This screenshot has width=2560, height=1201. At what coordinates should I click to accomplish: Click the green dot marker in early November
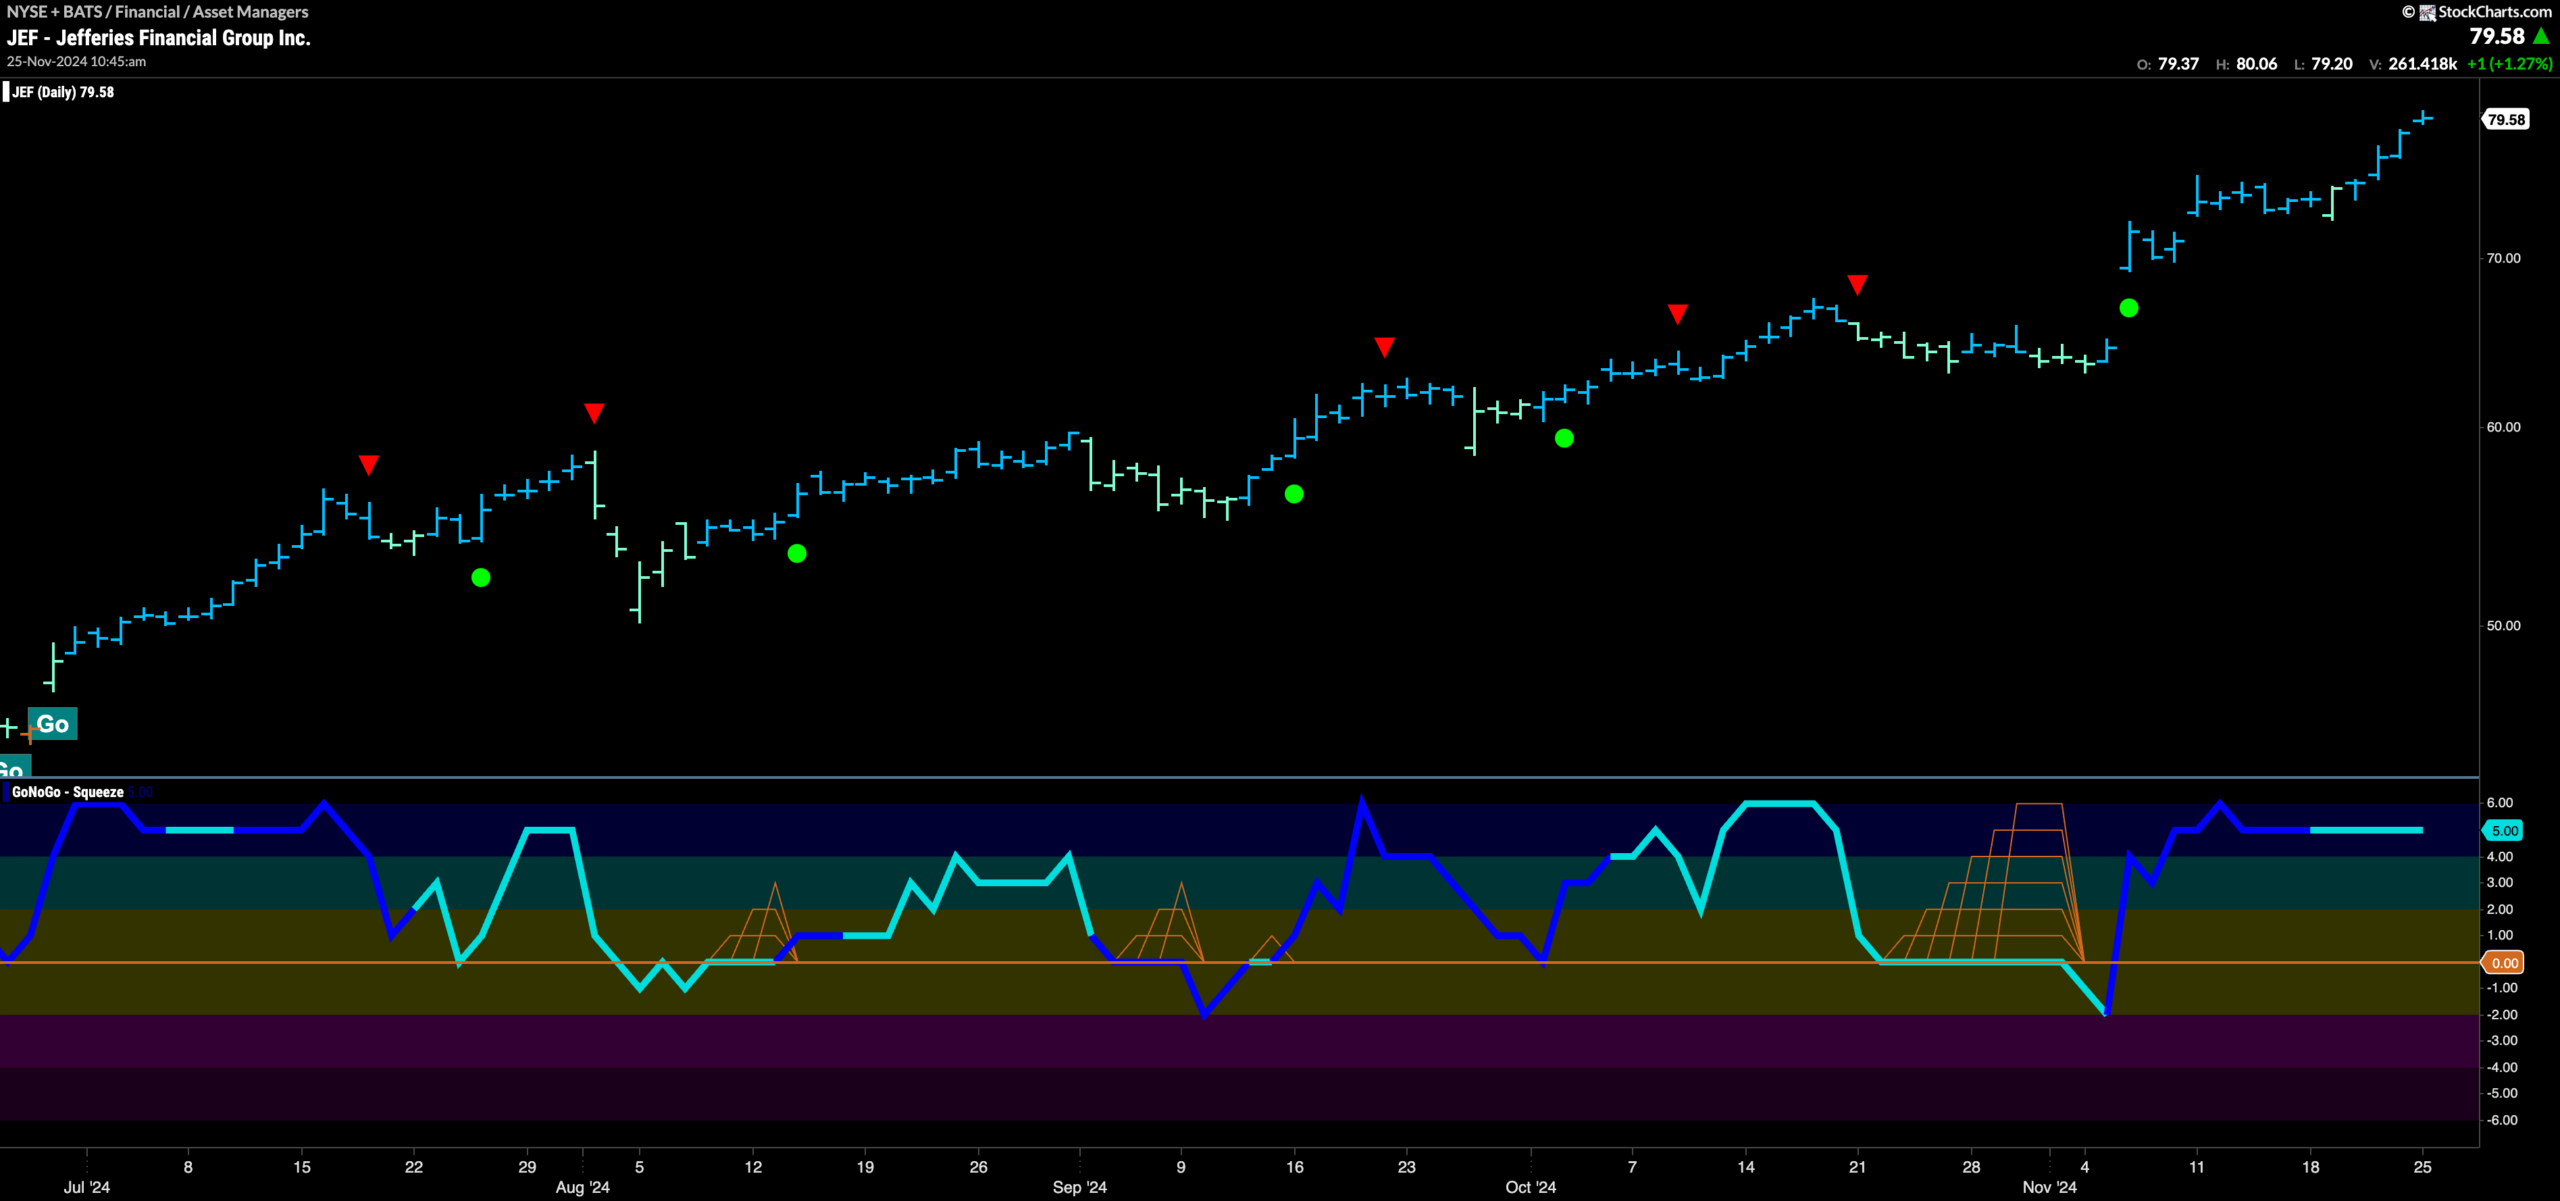pyautogui.click(x=2129, y=308)
